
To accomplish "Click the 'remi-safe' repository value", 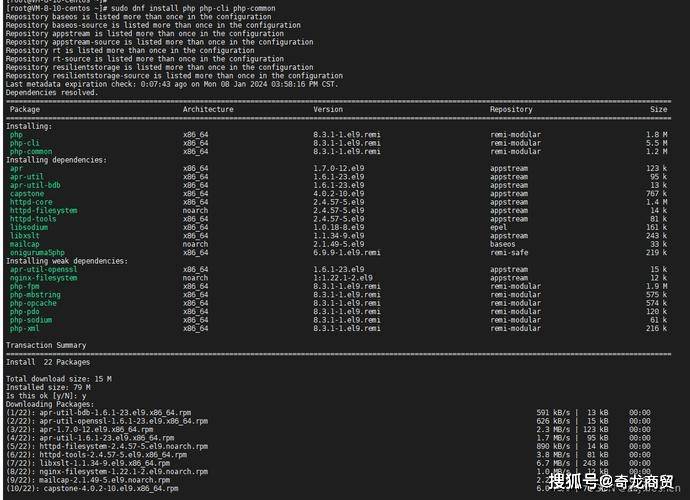I will pyautogui.click(x=509, y=253).
